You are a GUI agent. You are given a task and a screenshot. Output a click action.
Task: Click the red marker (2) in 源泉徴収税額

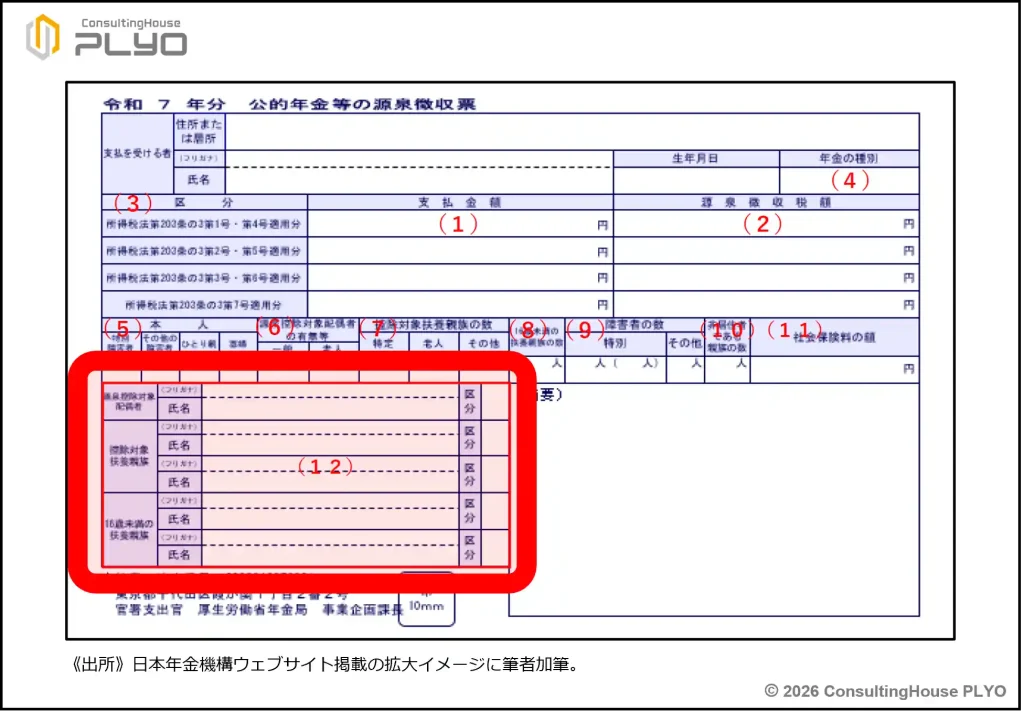(x=762, y=225)
